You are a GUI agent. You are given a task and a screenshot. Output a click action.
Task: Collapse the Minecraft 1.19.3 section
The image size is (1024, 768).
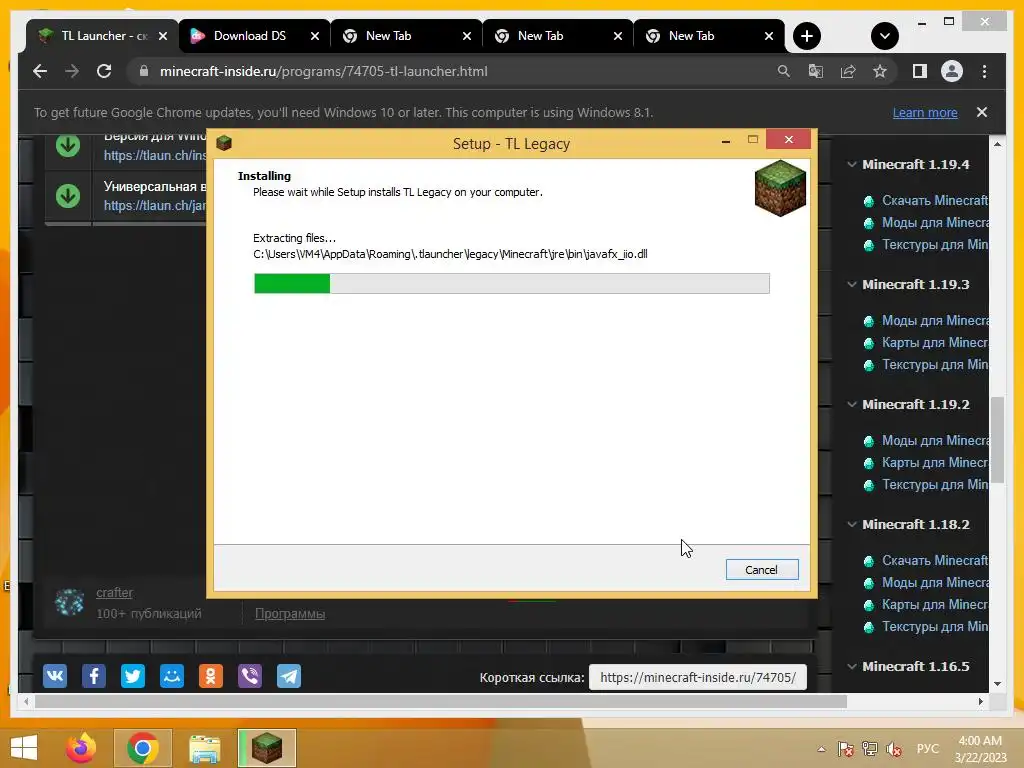point(852,284)
